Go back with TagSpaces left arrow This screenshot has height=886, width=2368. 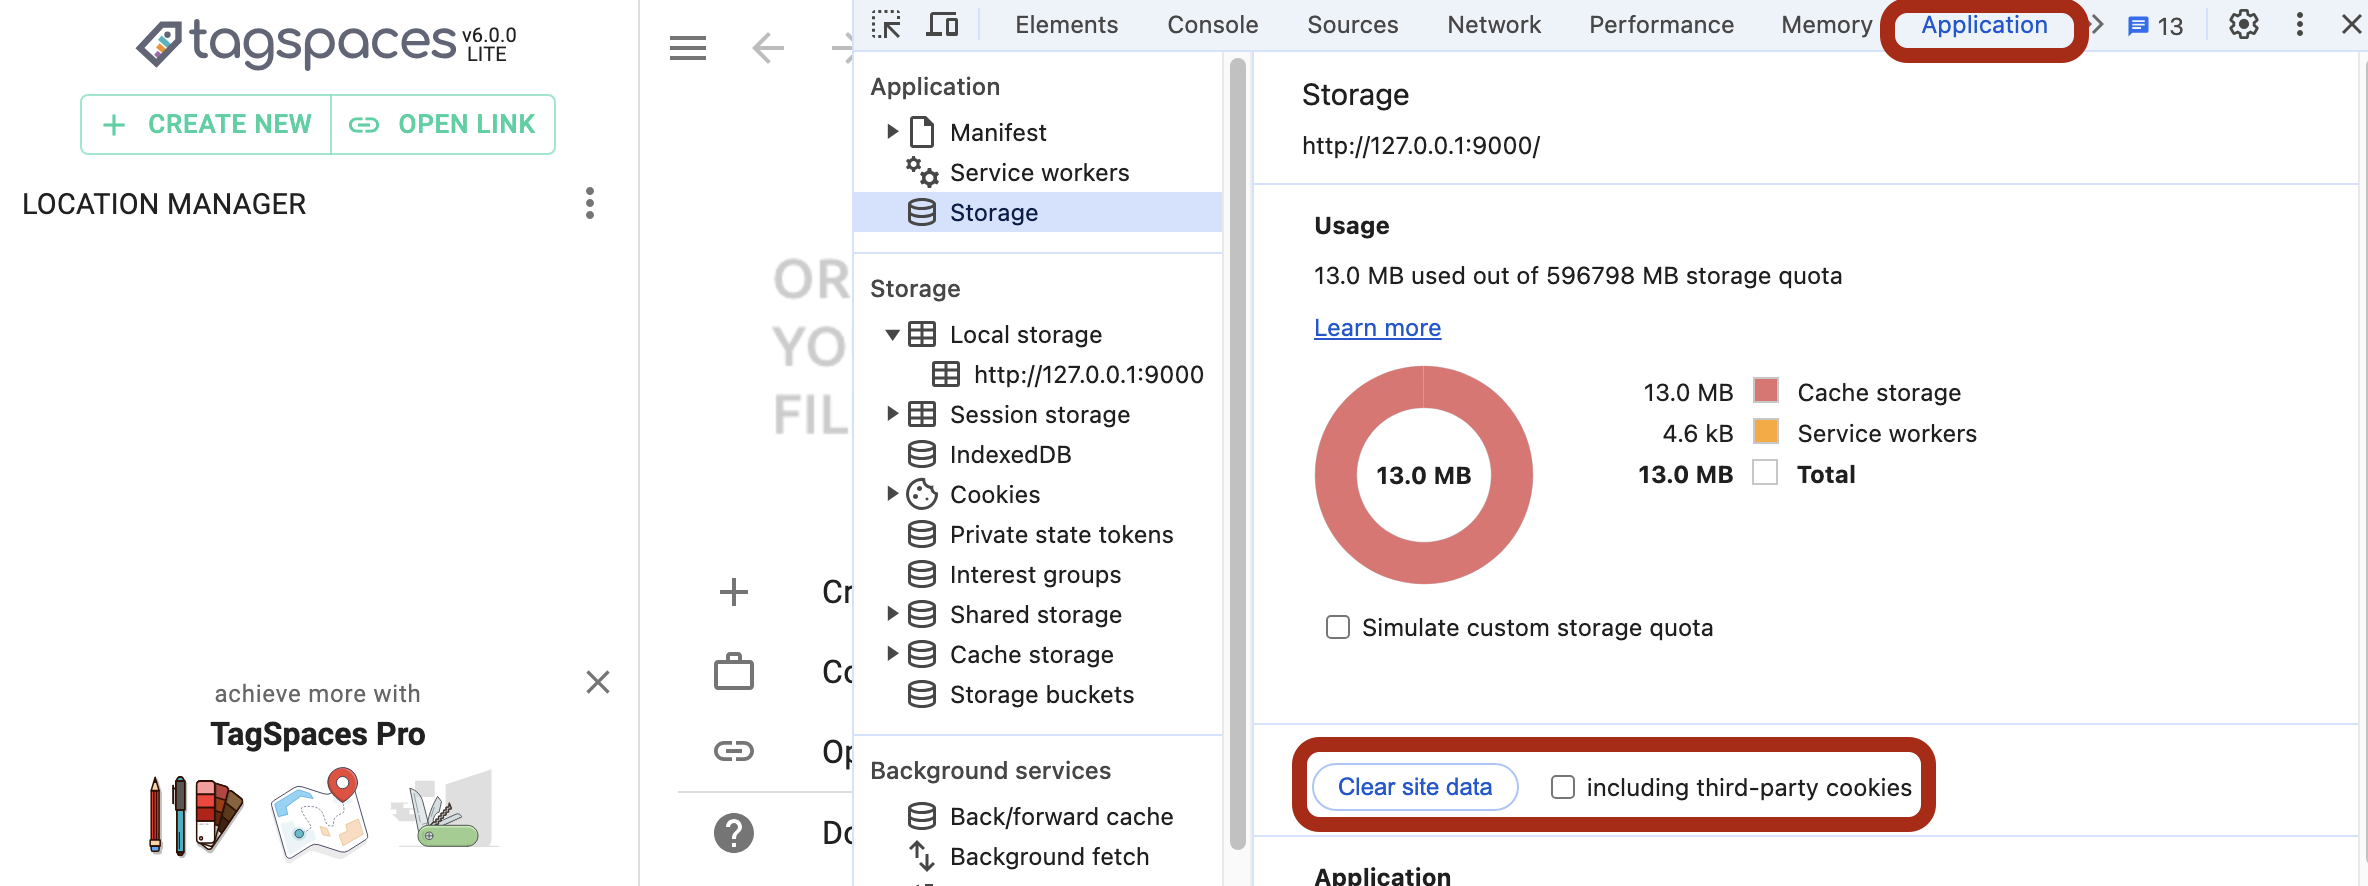click(x=768, y=47)
